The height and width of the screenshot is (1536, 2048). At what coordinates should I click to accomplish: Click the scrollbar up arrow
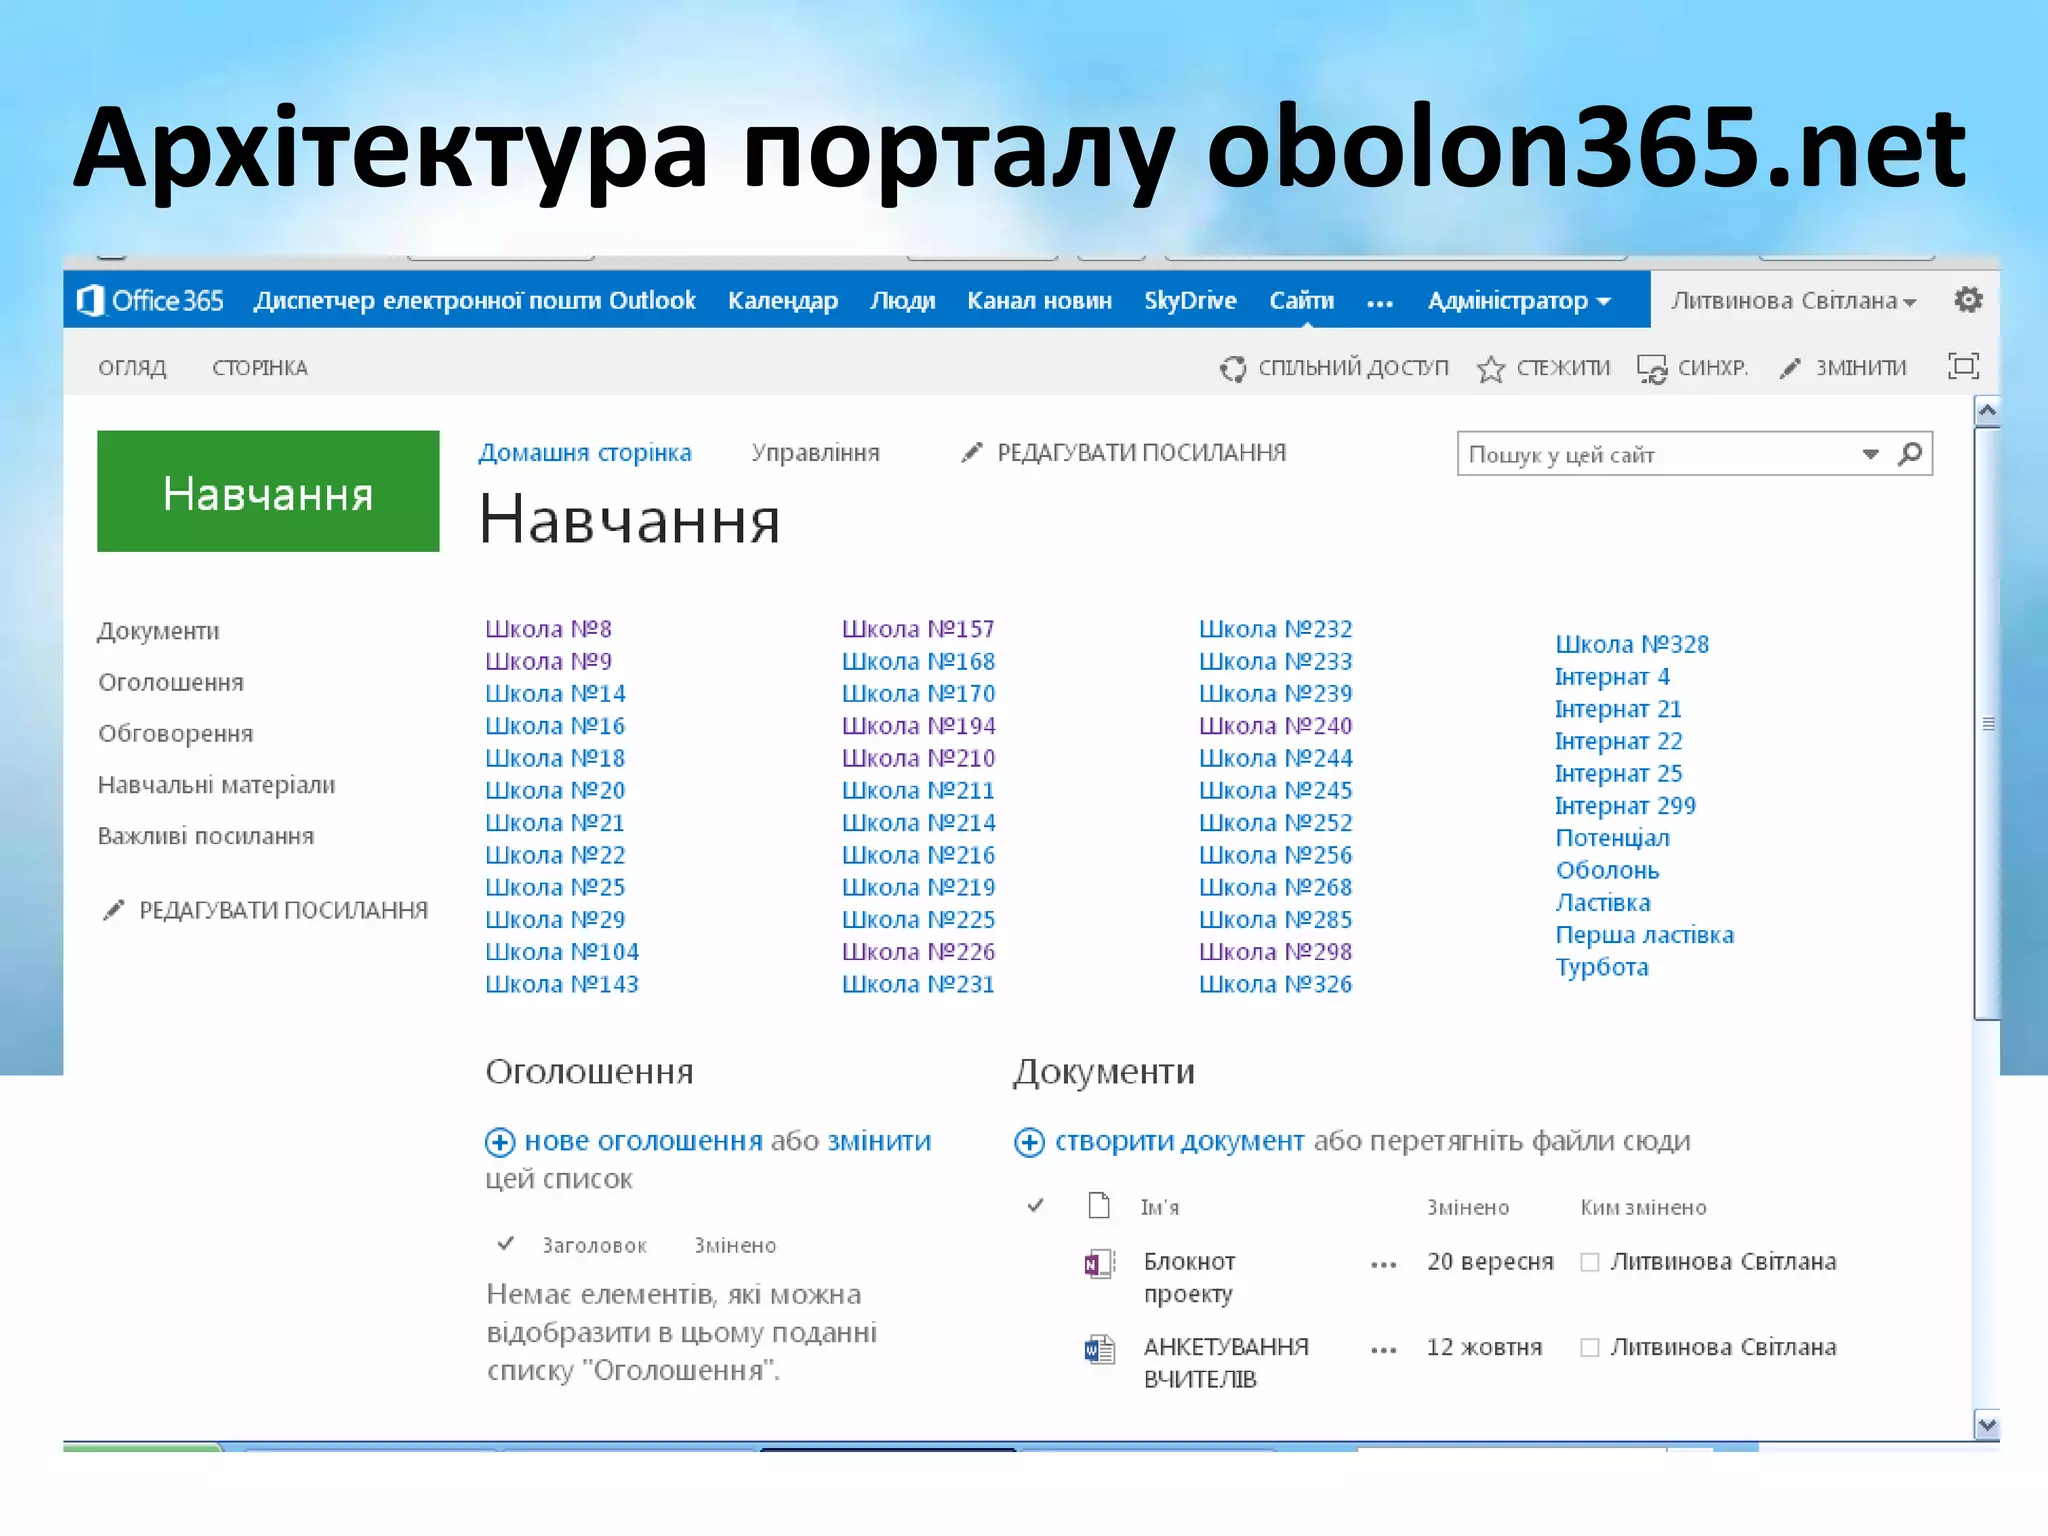tap(1987, 411)
